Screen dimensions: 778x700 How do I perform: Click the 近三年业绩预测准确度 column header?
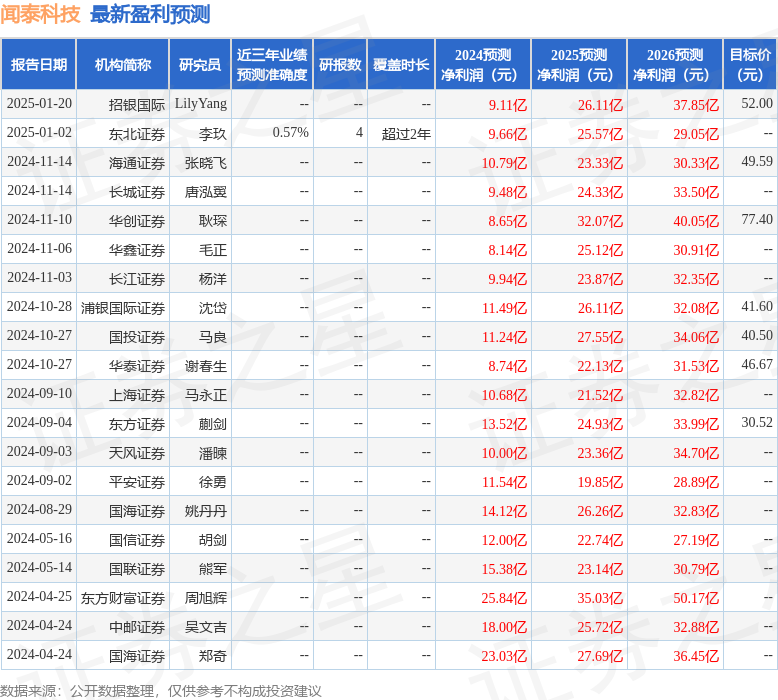[x=272, y=64]
